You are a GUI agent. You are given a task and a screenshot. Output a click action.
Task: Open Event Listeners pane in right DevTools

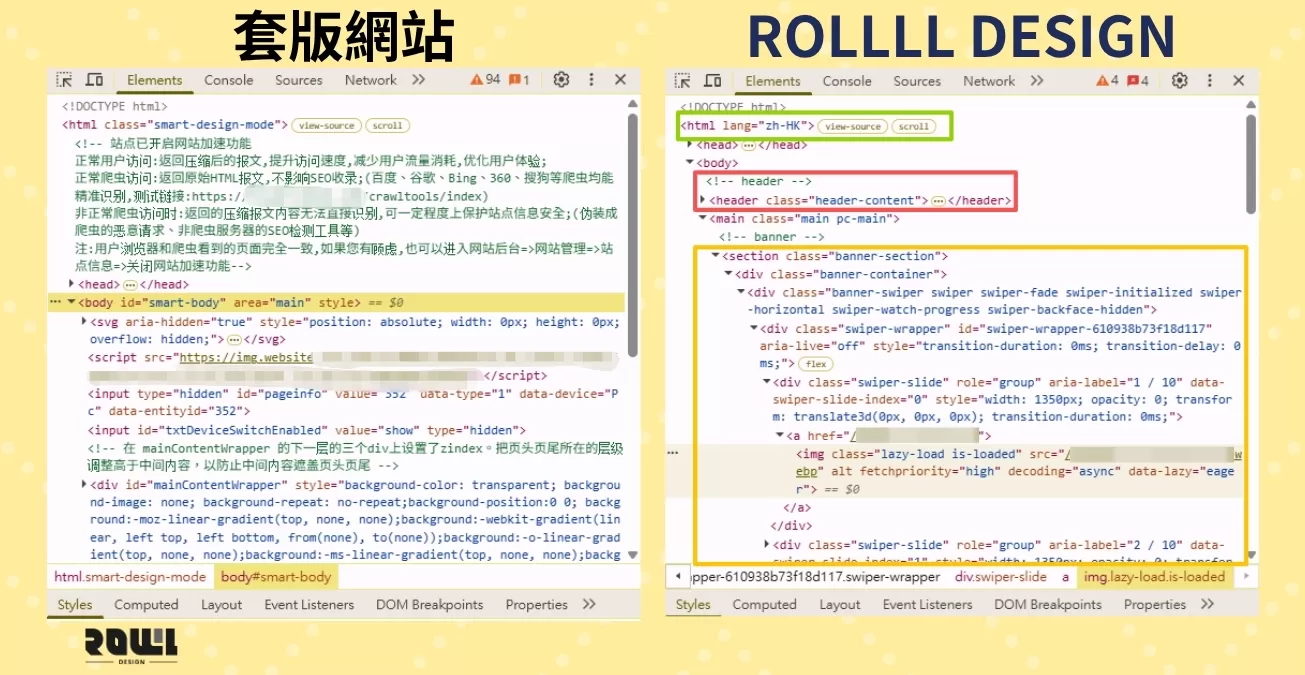click(928, 604)
